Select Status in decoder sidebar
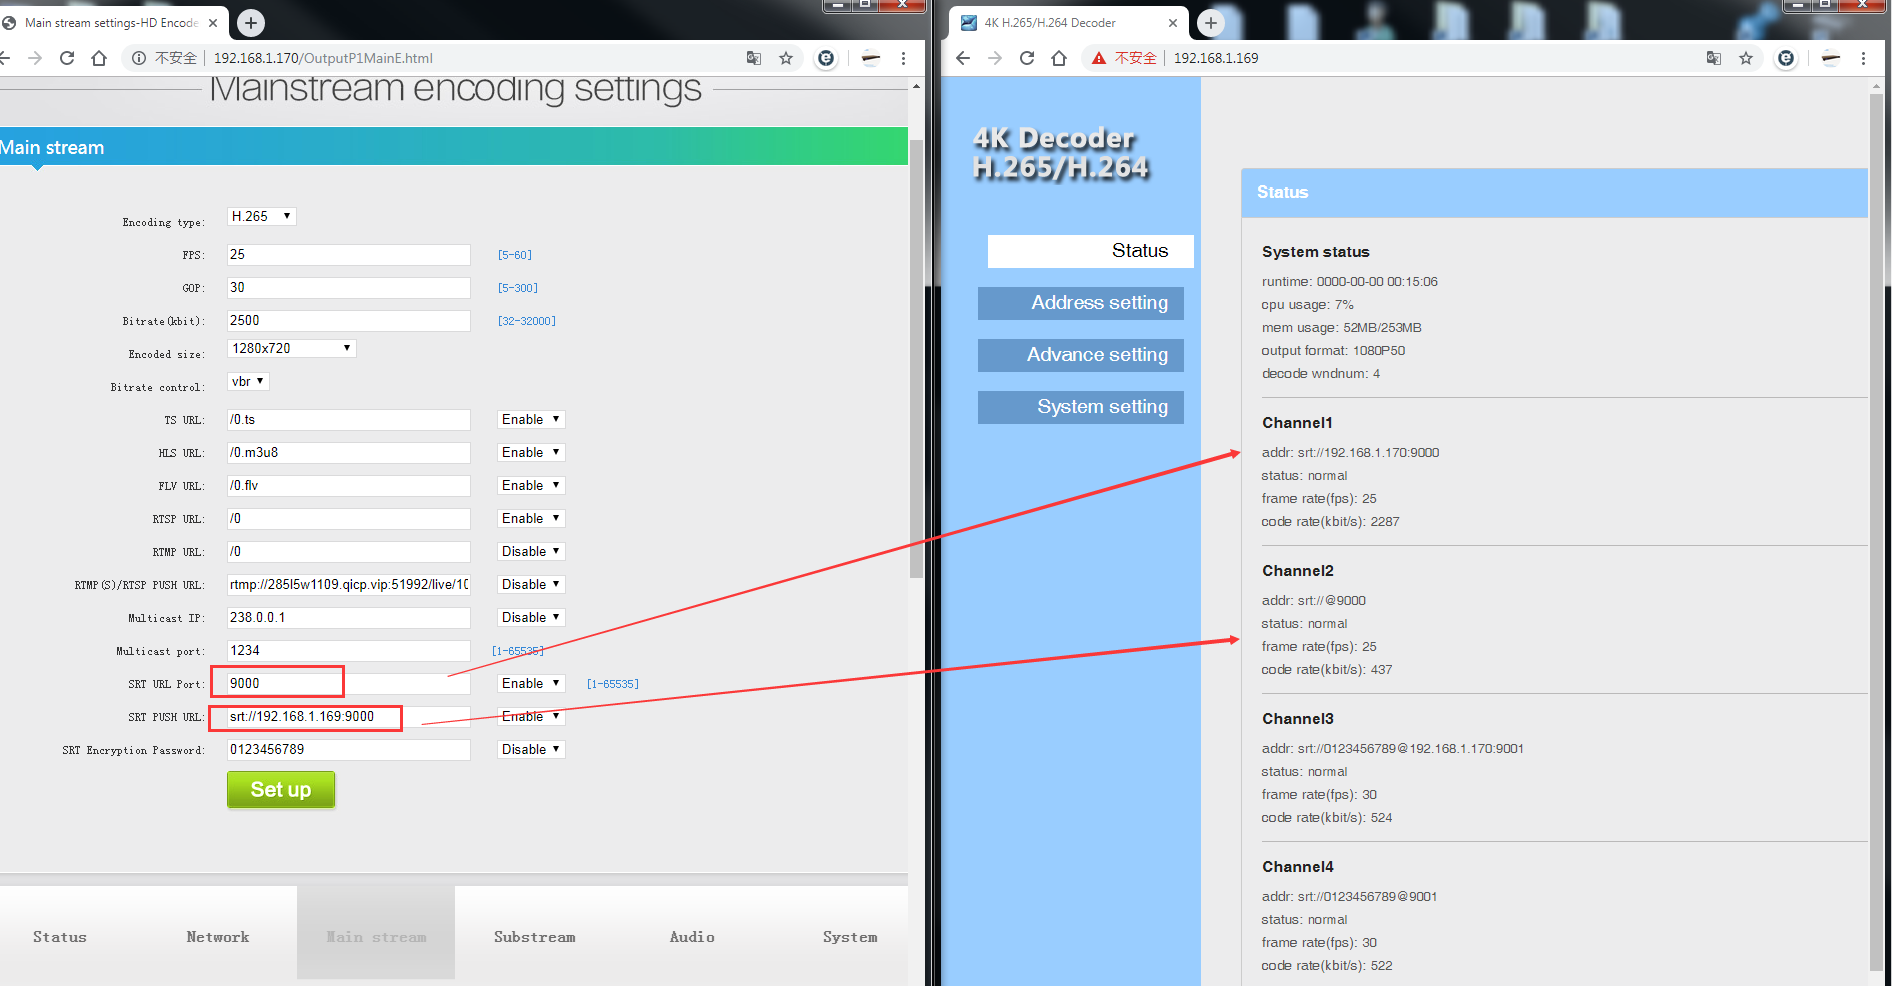 (1090, 251)
